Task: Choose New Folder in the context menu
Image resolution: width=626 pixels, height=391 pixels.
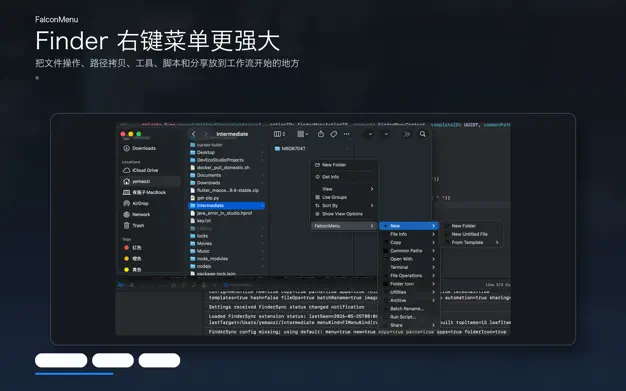Action: coord(344,165)
